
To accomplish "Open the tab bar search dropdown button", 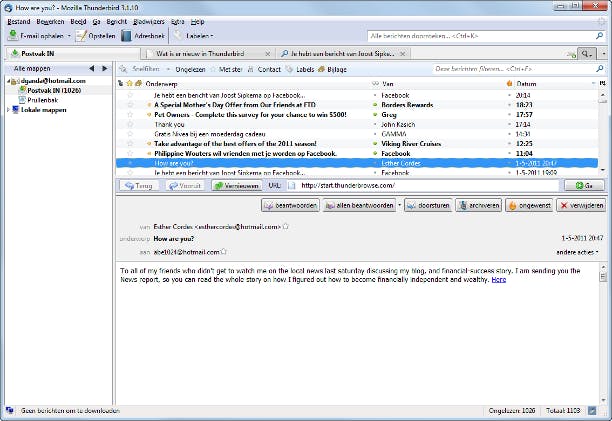I will [586, 54].
